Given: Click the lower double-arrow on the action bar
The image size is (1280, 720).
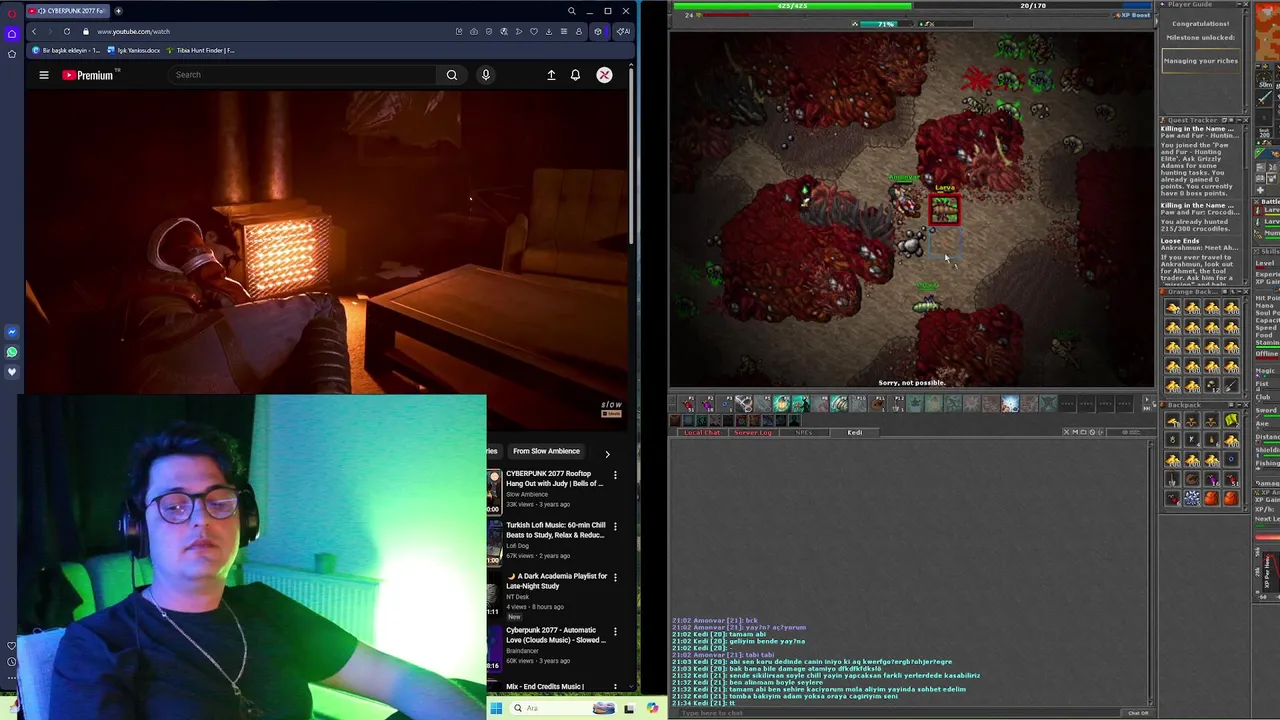Looking at the screenshot, I should pos(1147,408).
